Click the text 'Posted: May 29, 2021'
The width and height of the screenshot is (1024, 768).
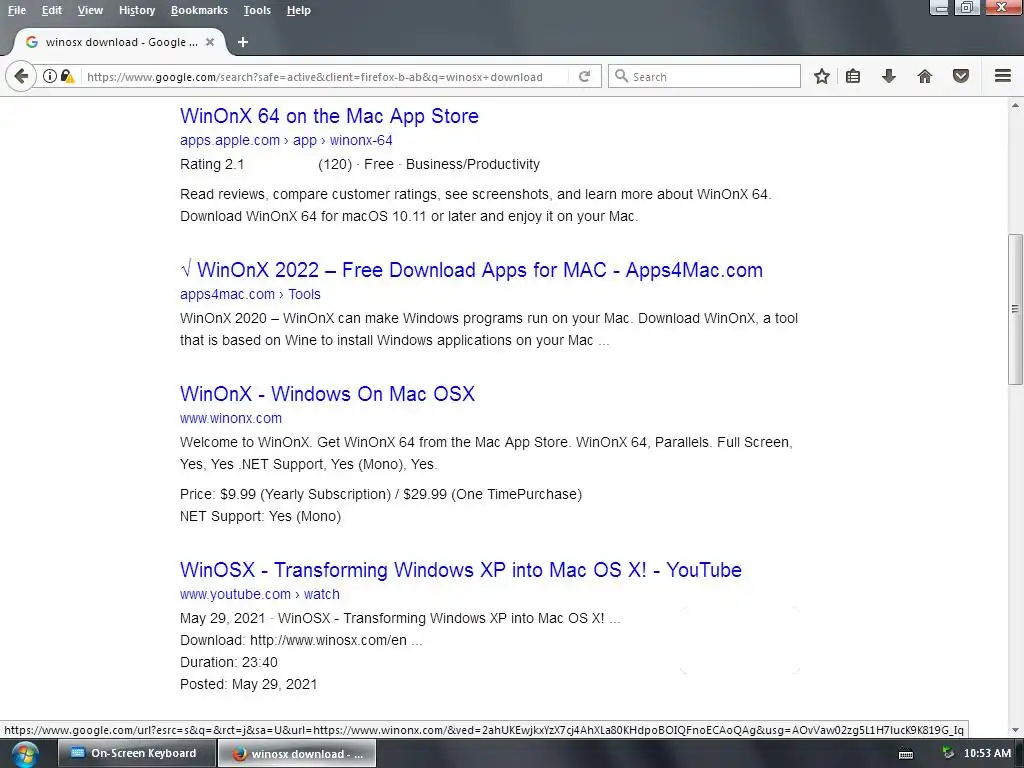(248, 684)
